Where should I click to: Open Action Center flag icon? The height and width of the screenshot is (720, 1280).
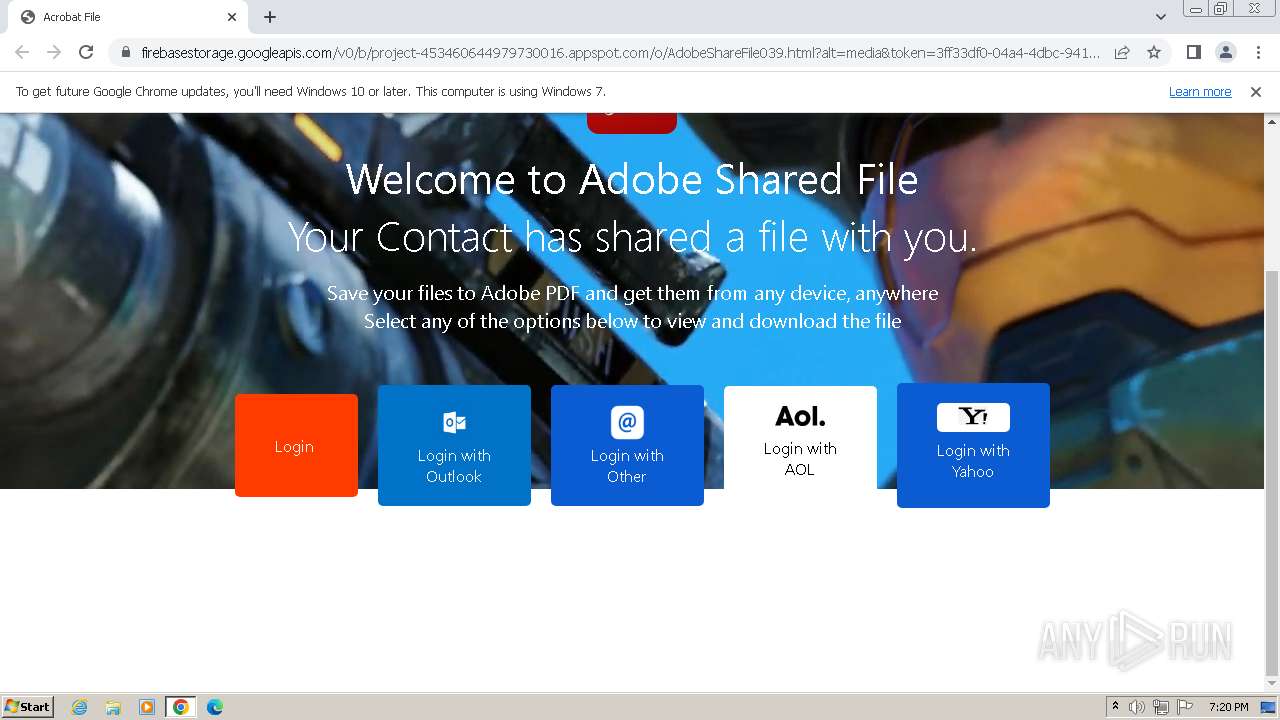[1185, 707]
